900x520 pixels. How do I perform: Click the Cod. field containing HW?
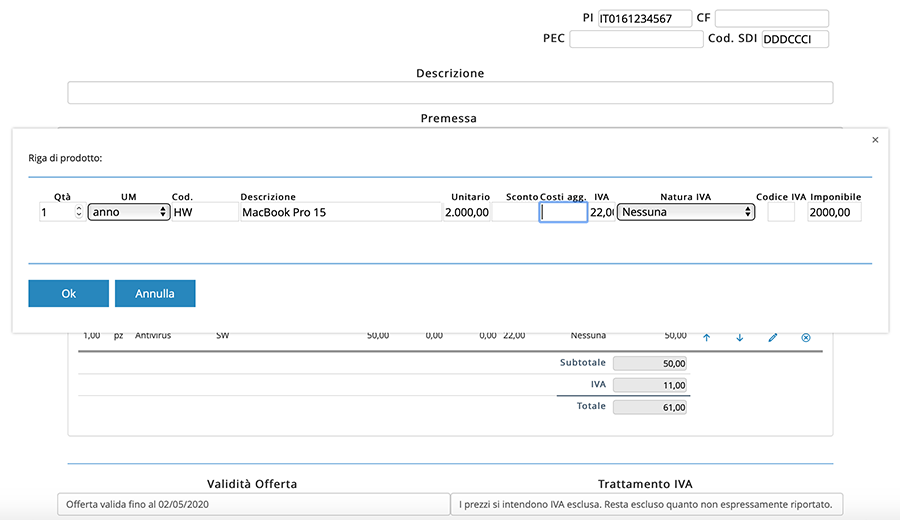(203, 212)
